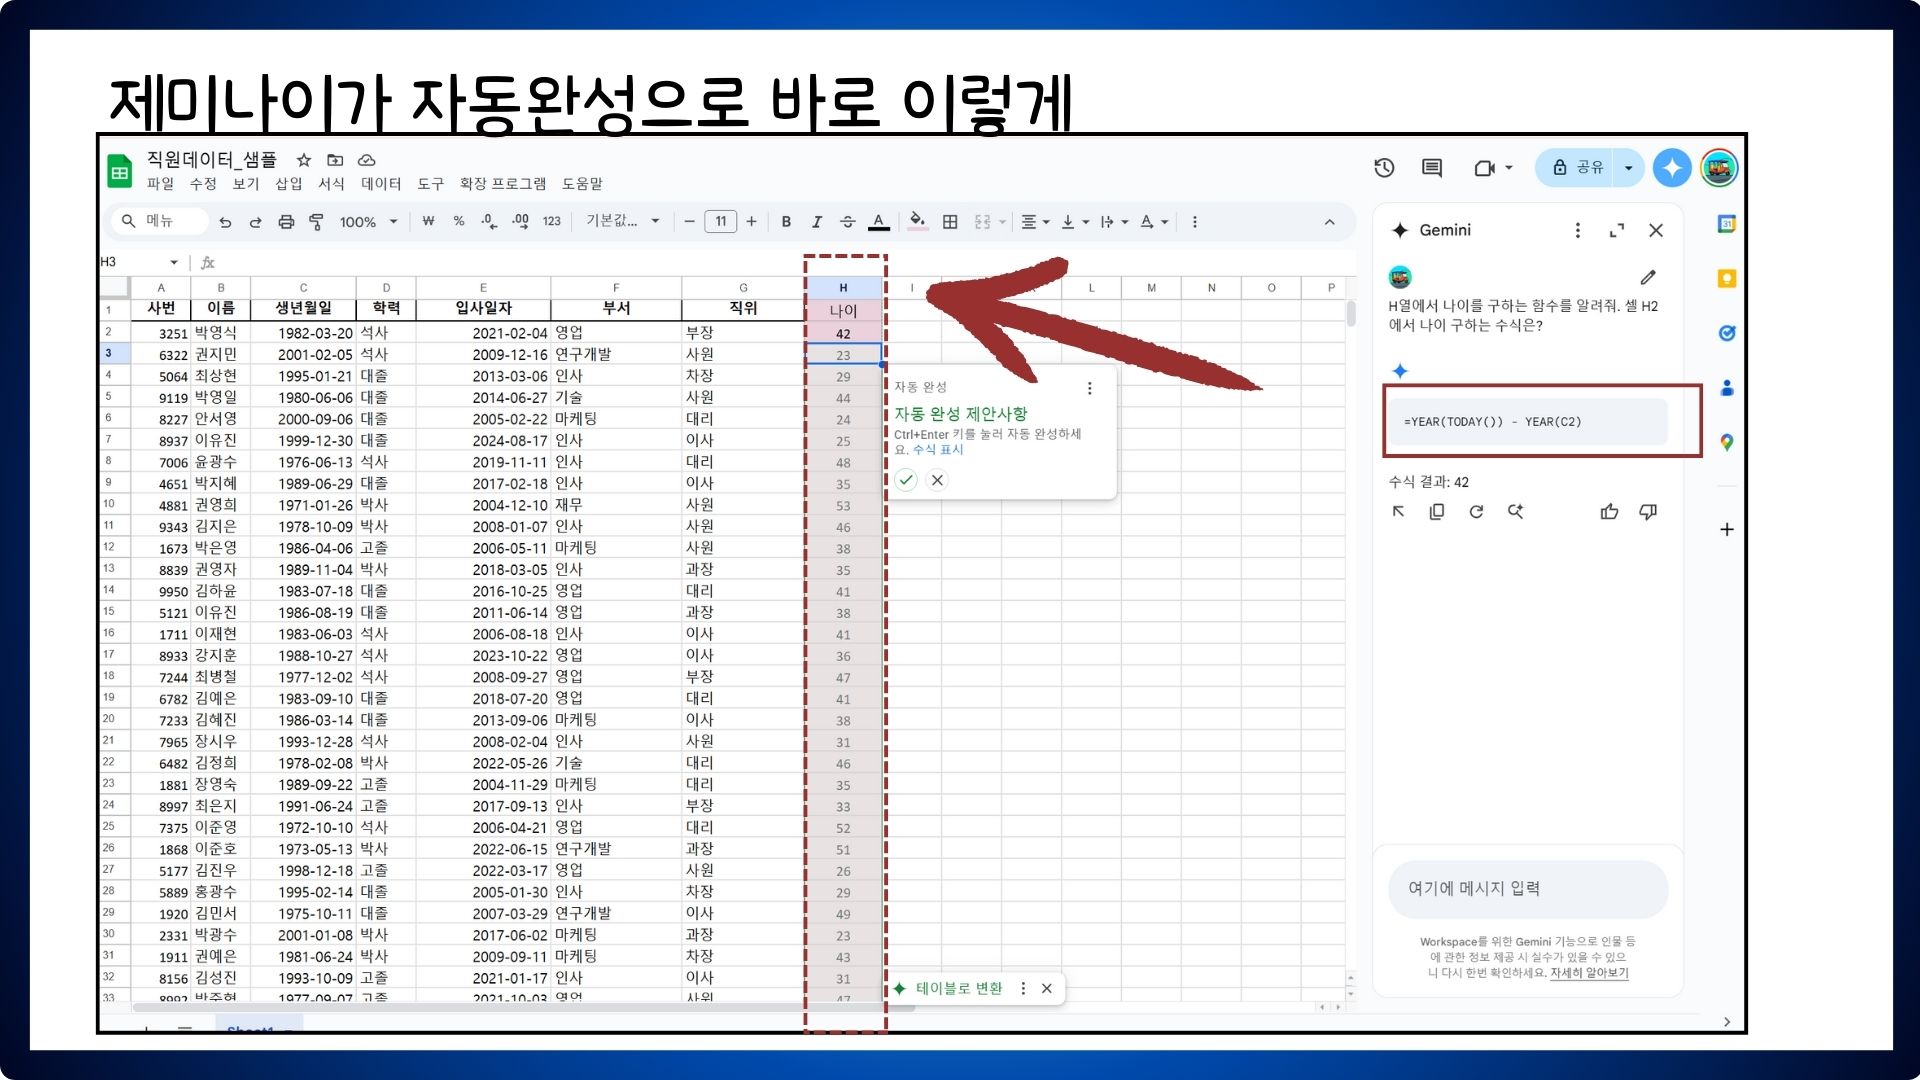Click the print icon in toolbar

pyautogui.click(x=286, y=222)
